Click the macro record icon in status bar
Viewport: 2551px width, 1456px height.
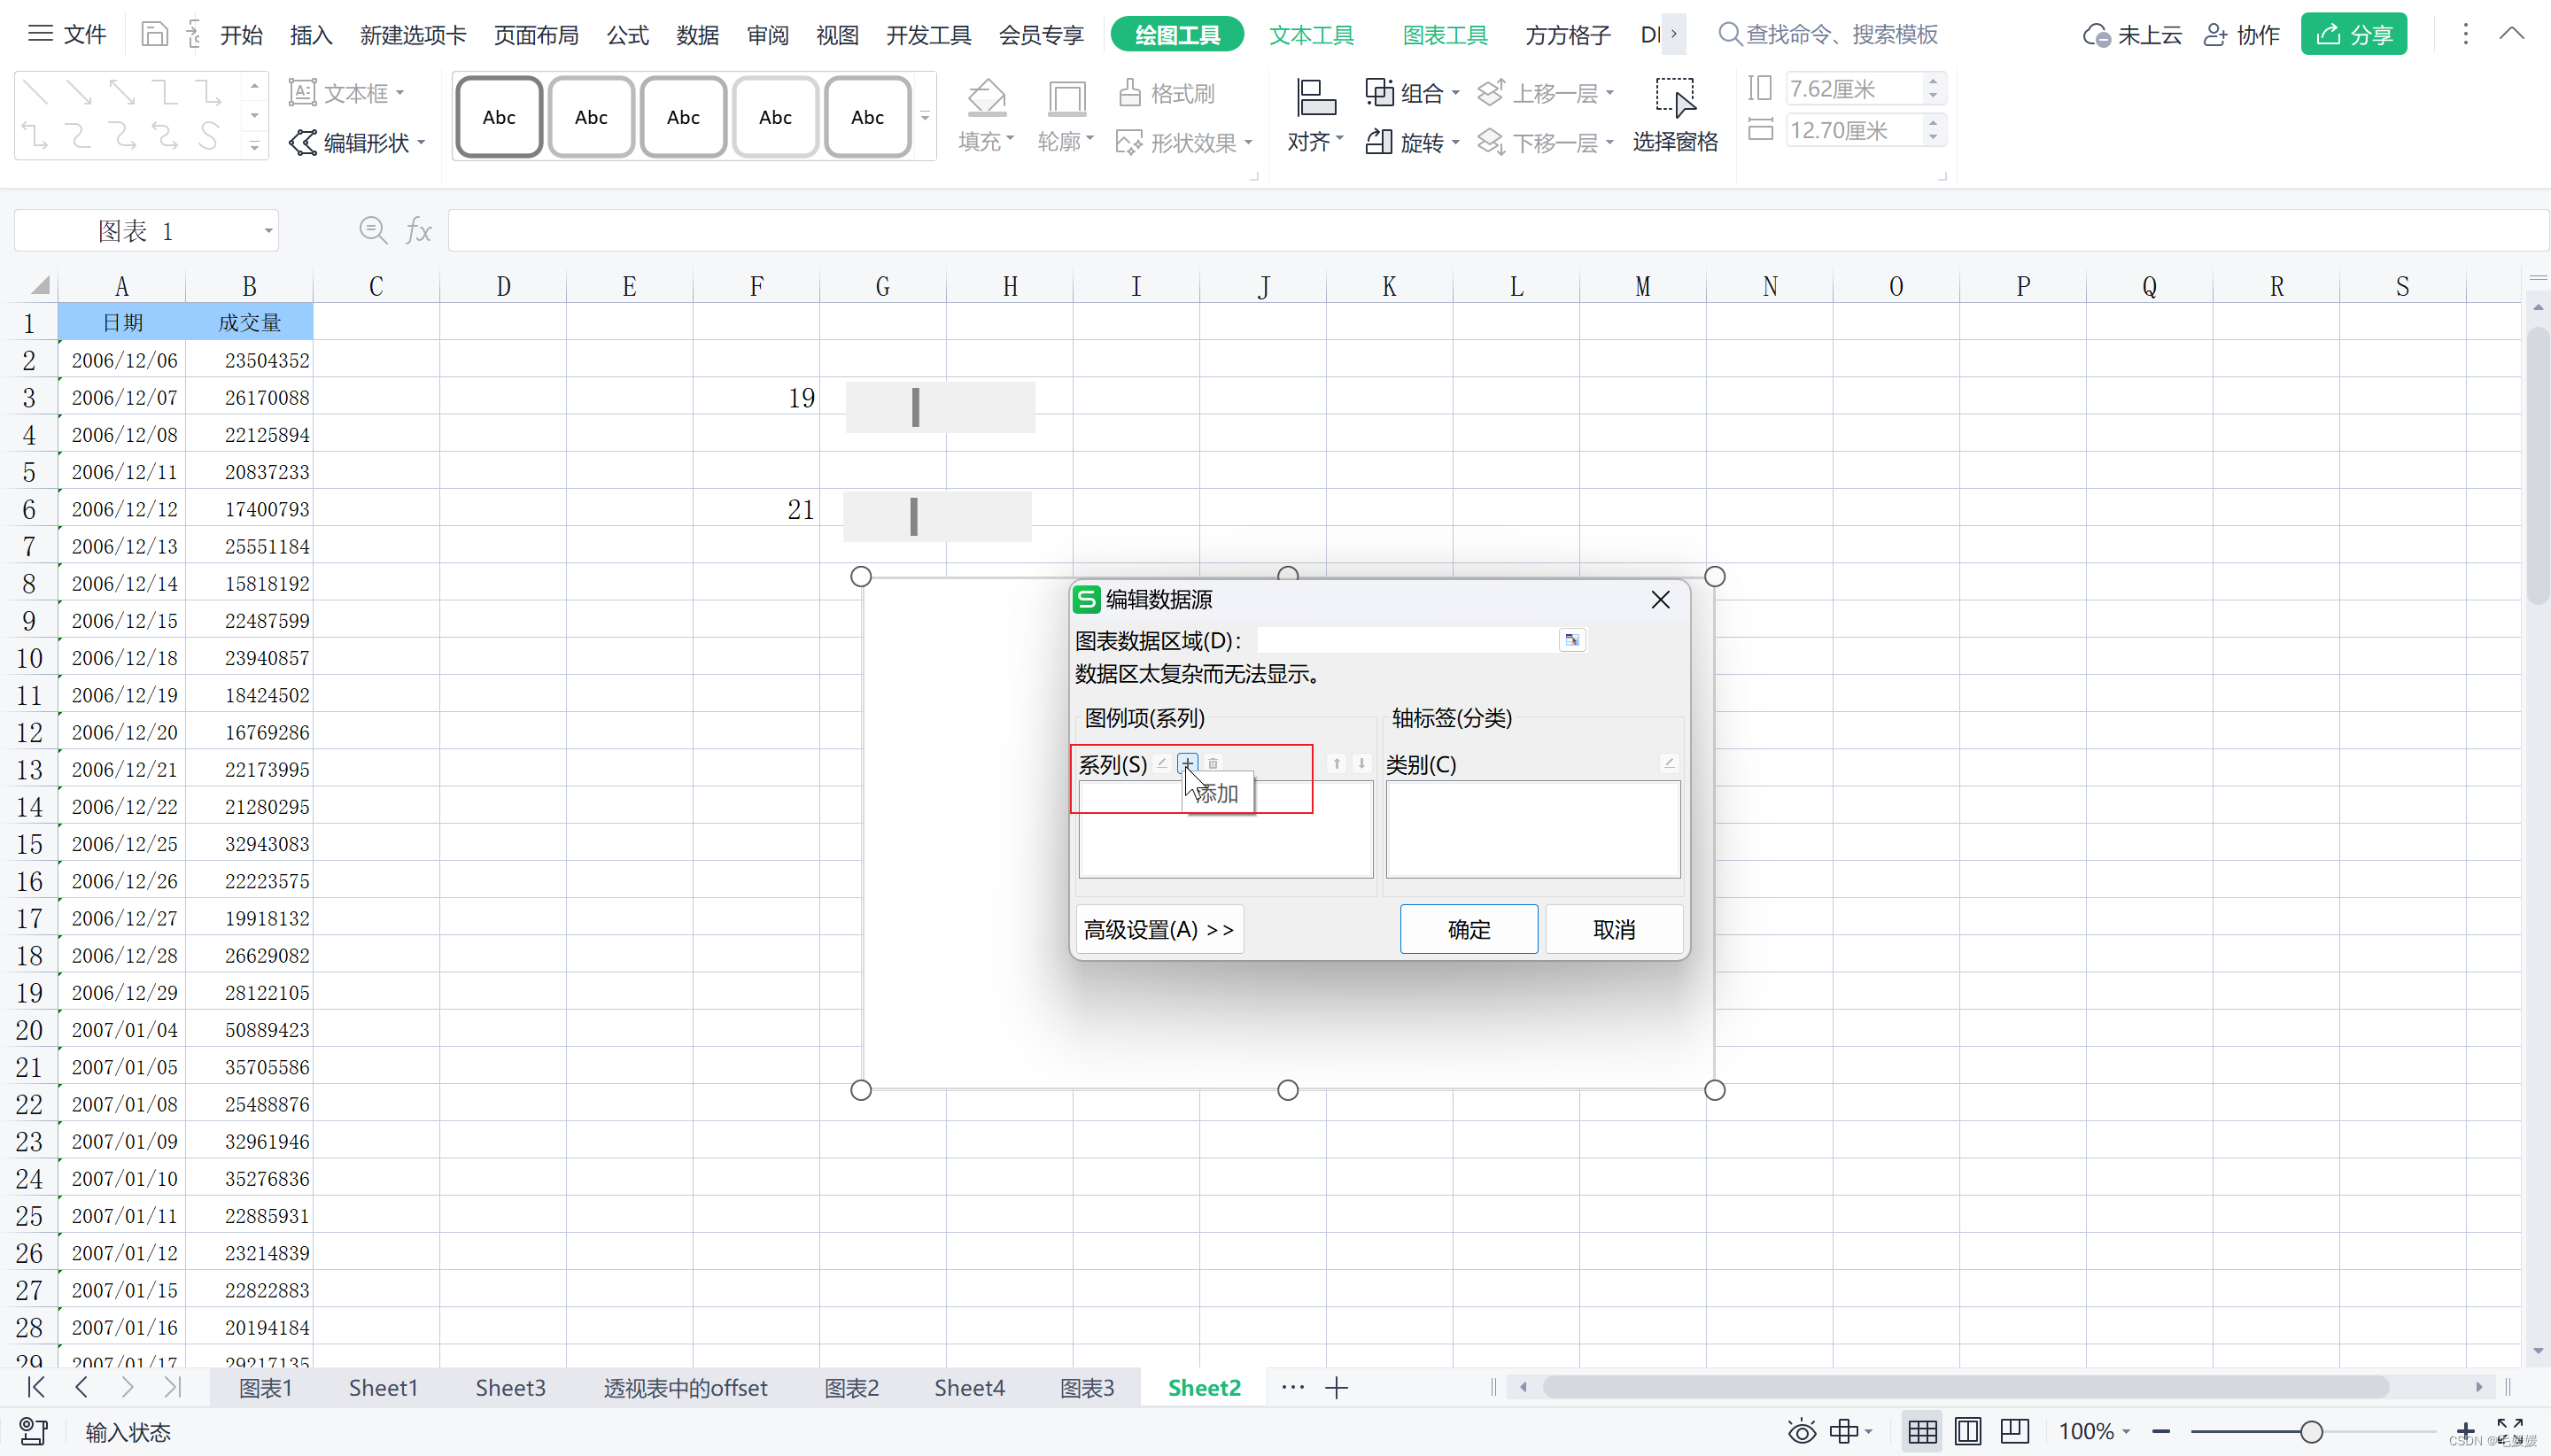pyautogui.click(x=33, y=1432)
